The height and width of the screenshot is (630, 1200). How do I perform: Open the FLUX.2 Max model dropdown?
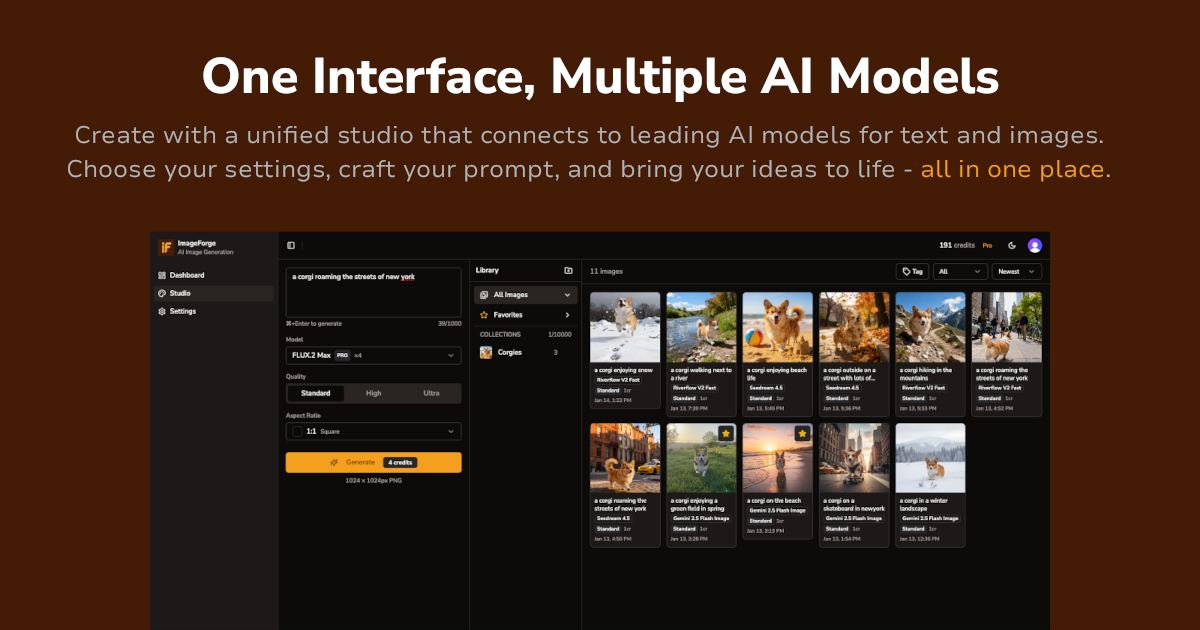tap(373, 356)
